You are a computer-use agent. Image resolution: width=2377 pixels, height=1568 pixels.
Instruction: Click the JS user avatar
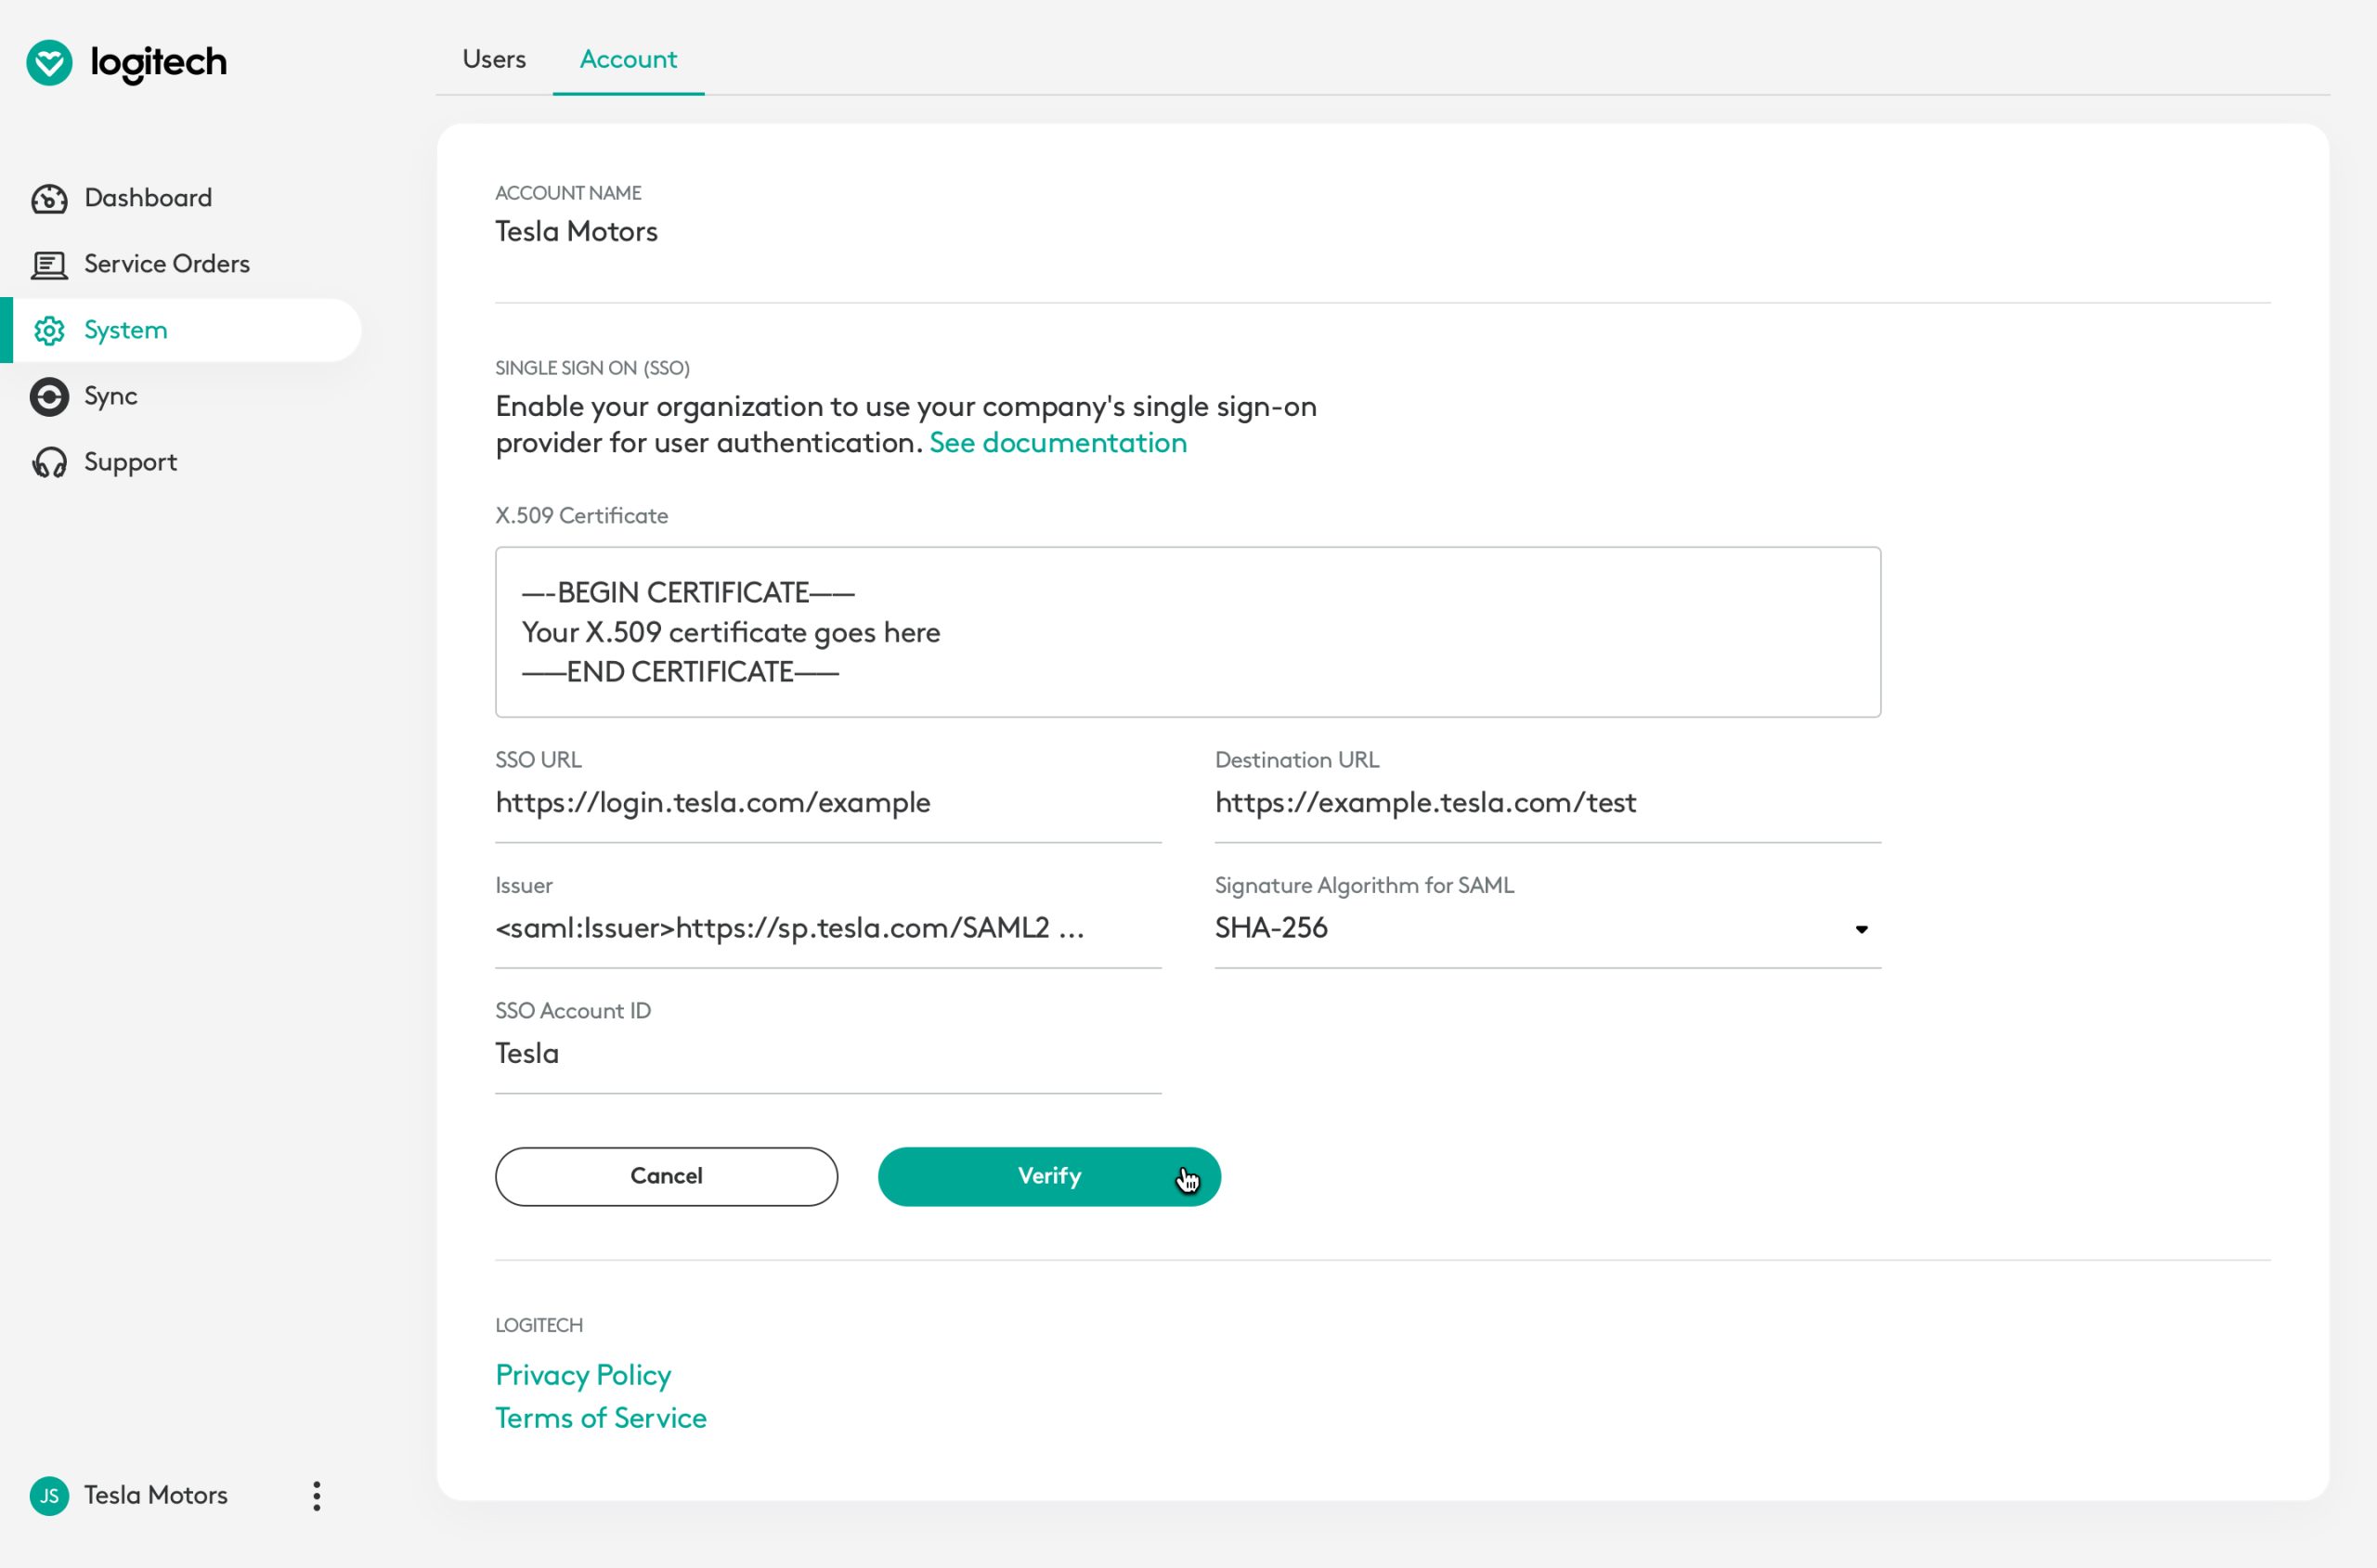tap(49, 1496)
